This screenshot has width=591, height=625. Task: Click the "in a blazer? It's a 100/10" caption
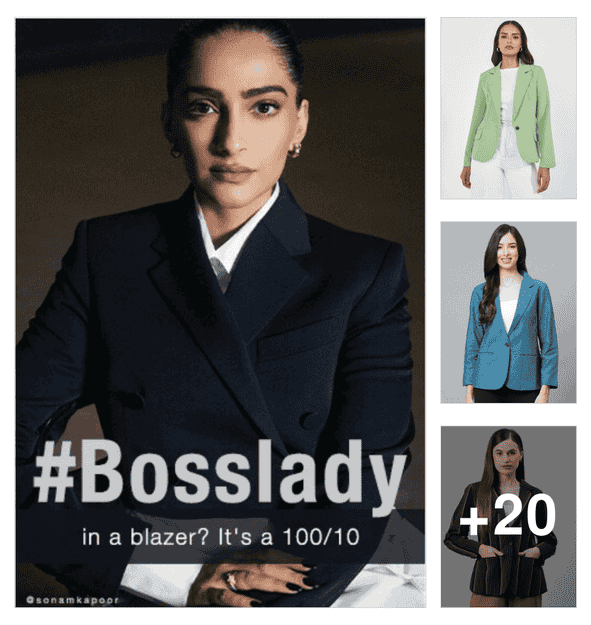pyautogui.click(x=221, y=537)
